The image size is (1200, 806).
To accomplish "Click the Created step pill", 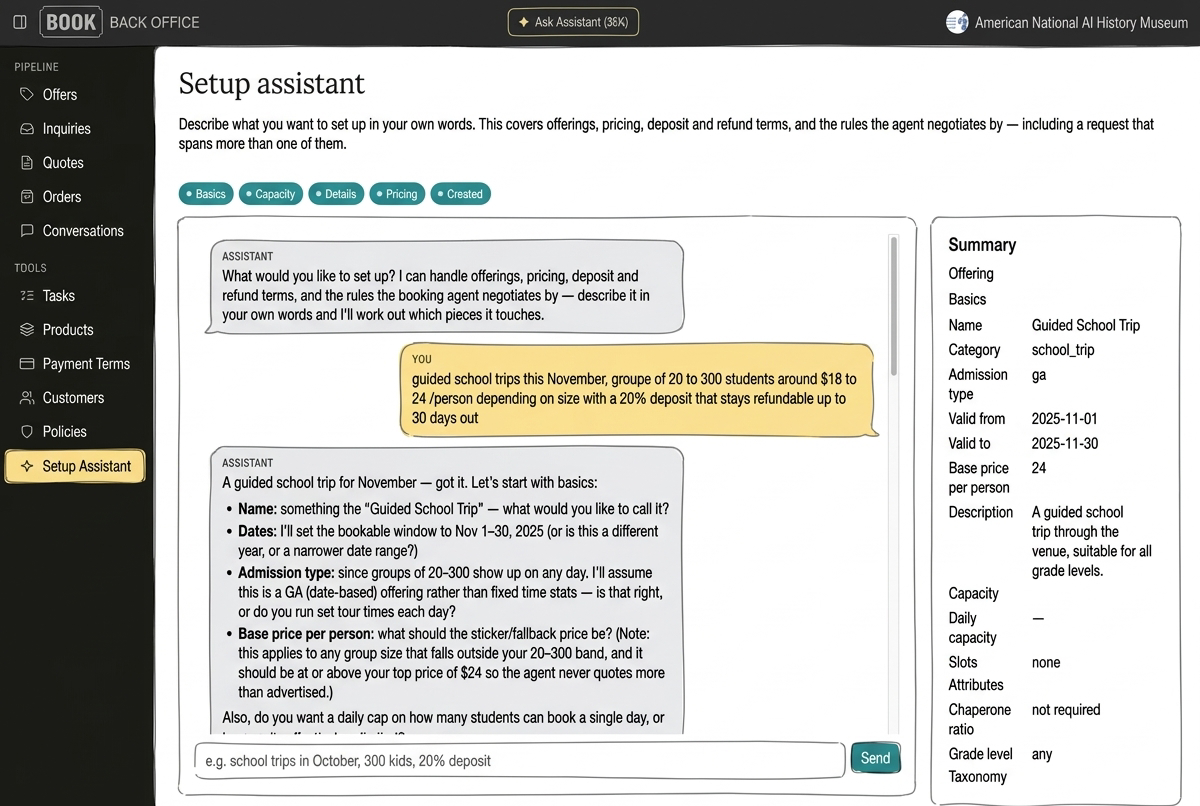I will coord(460,194).
